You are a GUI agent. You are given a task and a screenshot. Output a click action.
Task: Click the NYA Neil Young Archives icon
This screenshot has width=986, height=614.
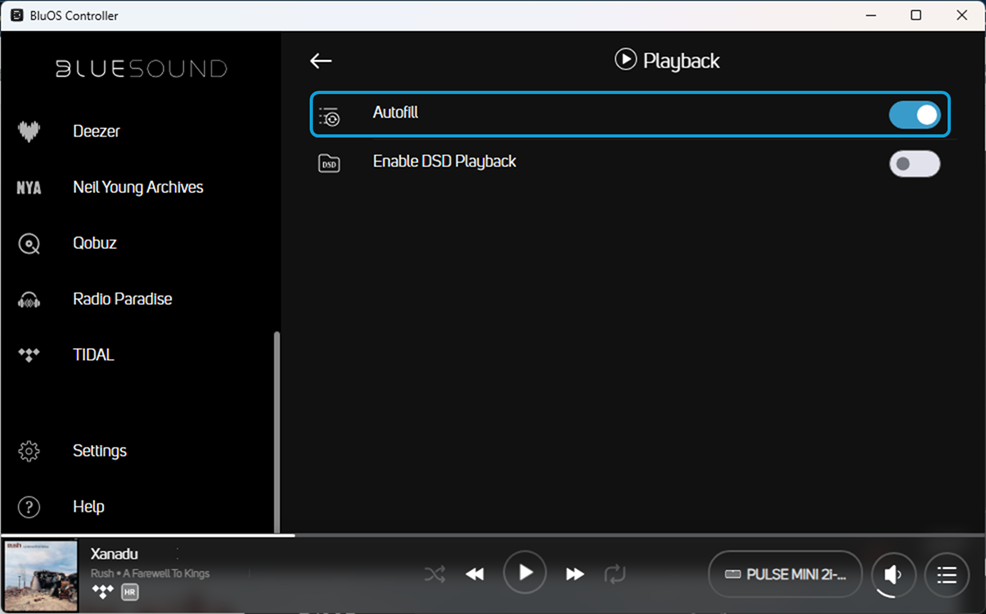(x=28, y=187)
